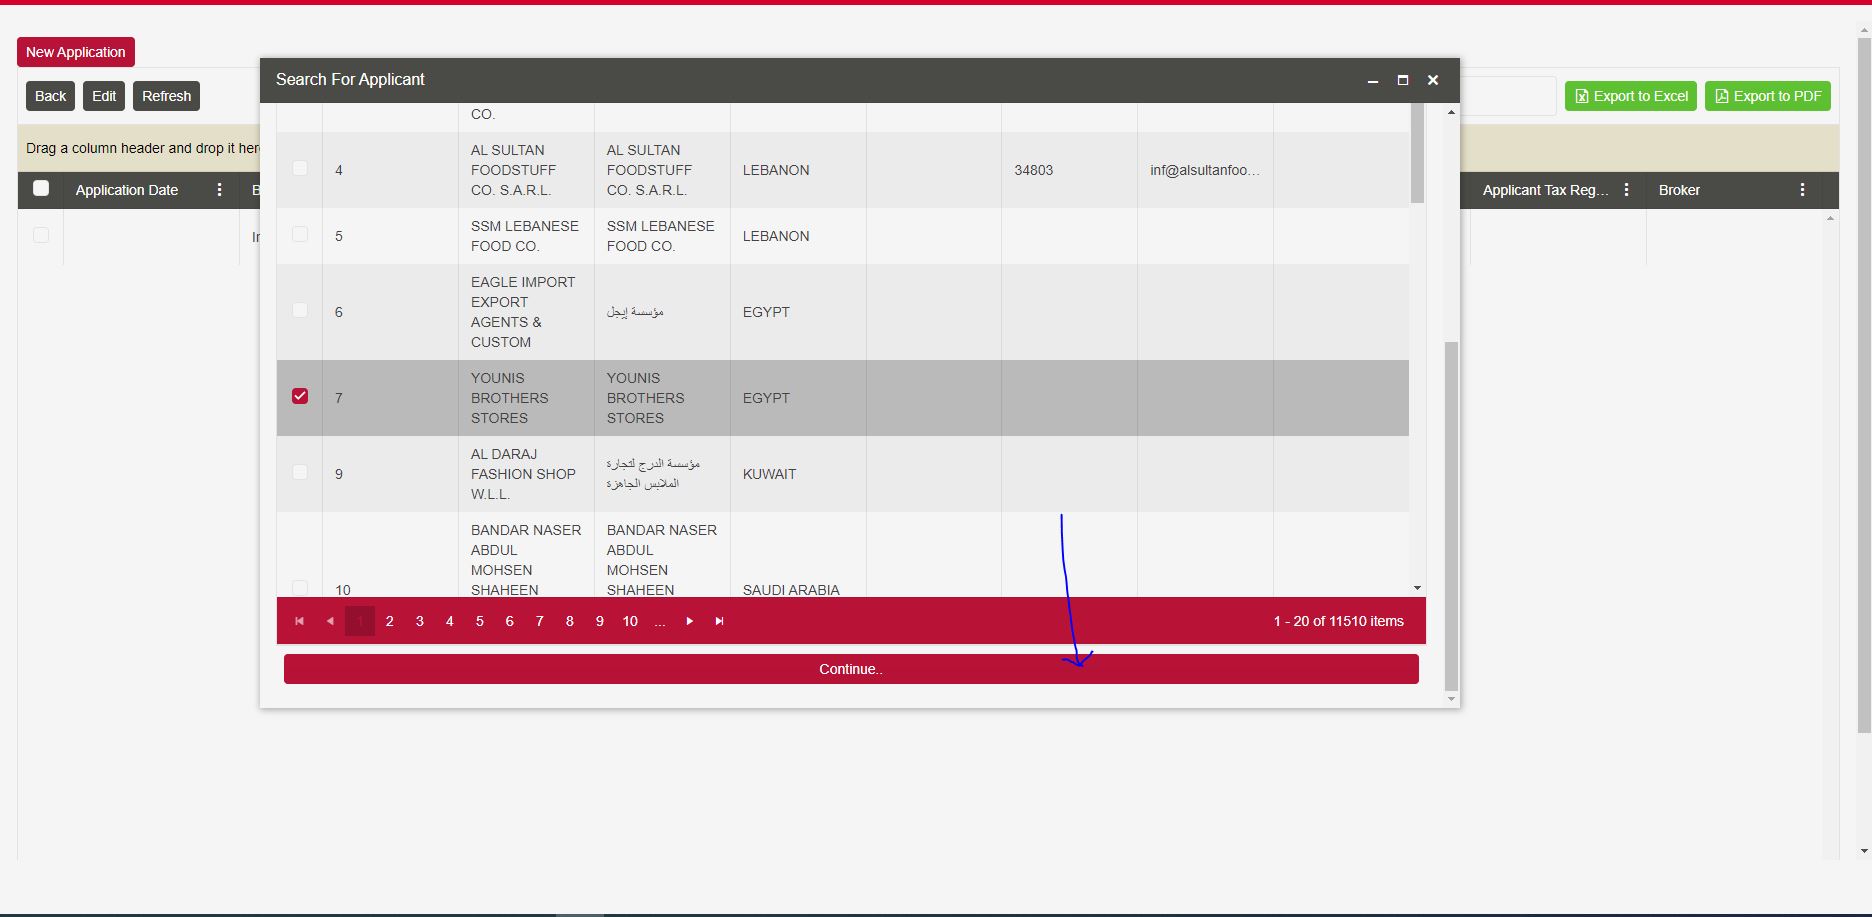Open Applicant Tax Reg column menu icon
The width and height of the screenshot is (1872, 917).
pos(1627,190)
